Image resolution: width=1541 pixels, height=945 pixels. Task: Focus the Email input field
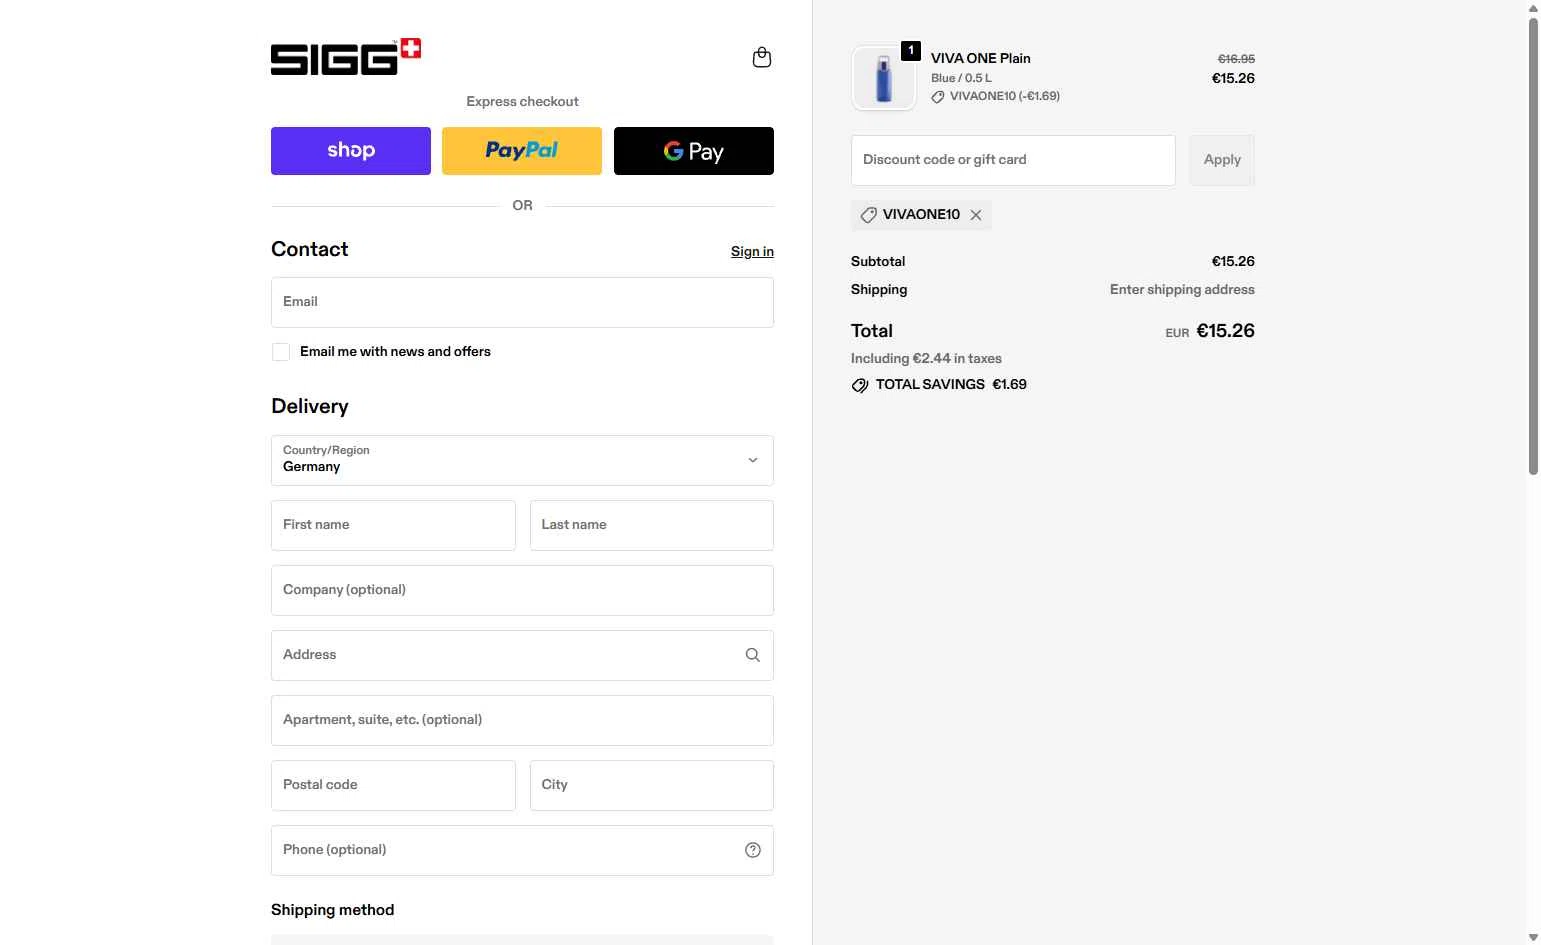pyautogui.click(x=522, y=302)
